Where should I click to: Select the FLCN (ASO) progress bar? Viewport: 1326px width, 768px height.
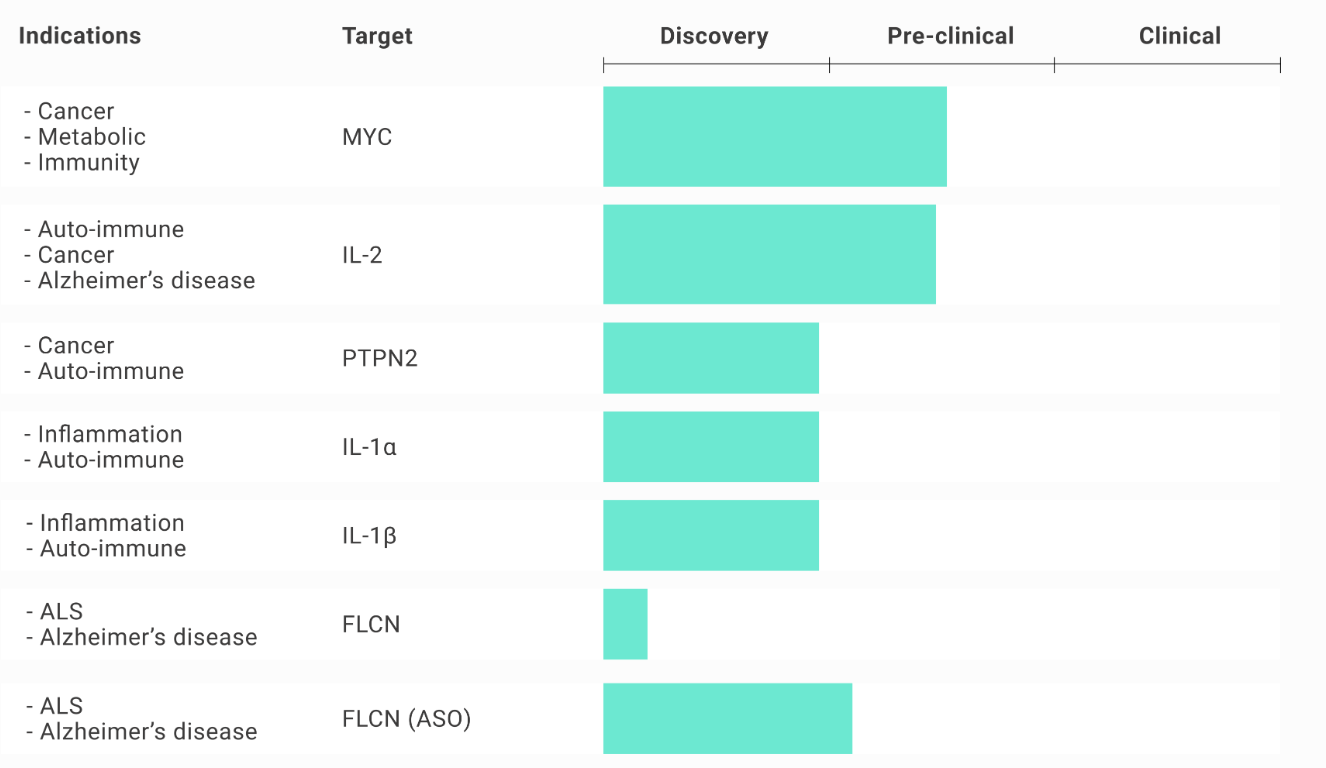(727, 718)
